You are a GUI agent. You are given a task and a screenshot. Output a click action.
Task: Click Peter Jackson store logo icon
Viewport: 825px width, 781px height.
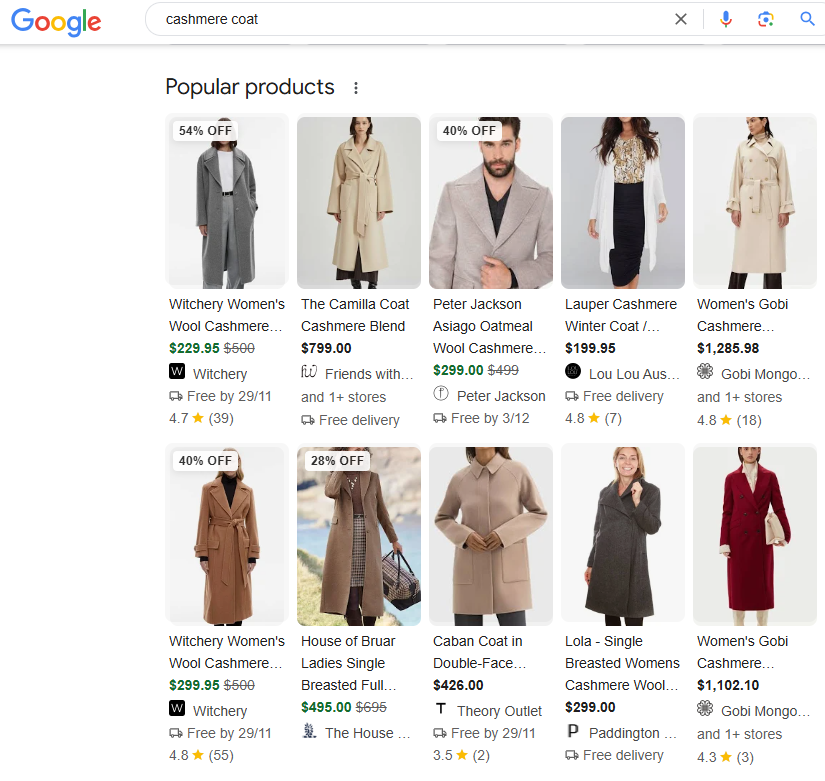pos(441,393)
